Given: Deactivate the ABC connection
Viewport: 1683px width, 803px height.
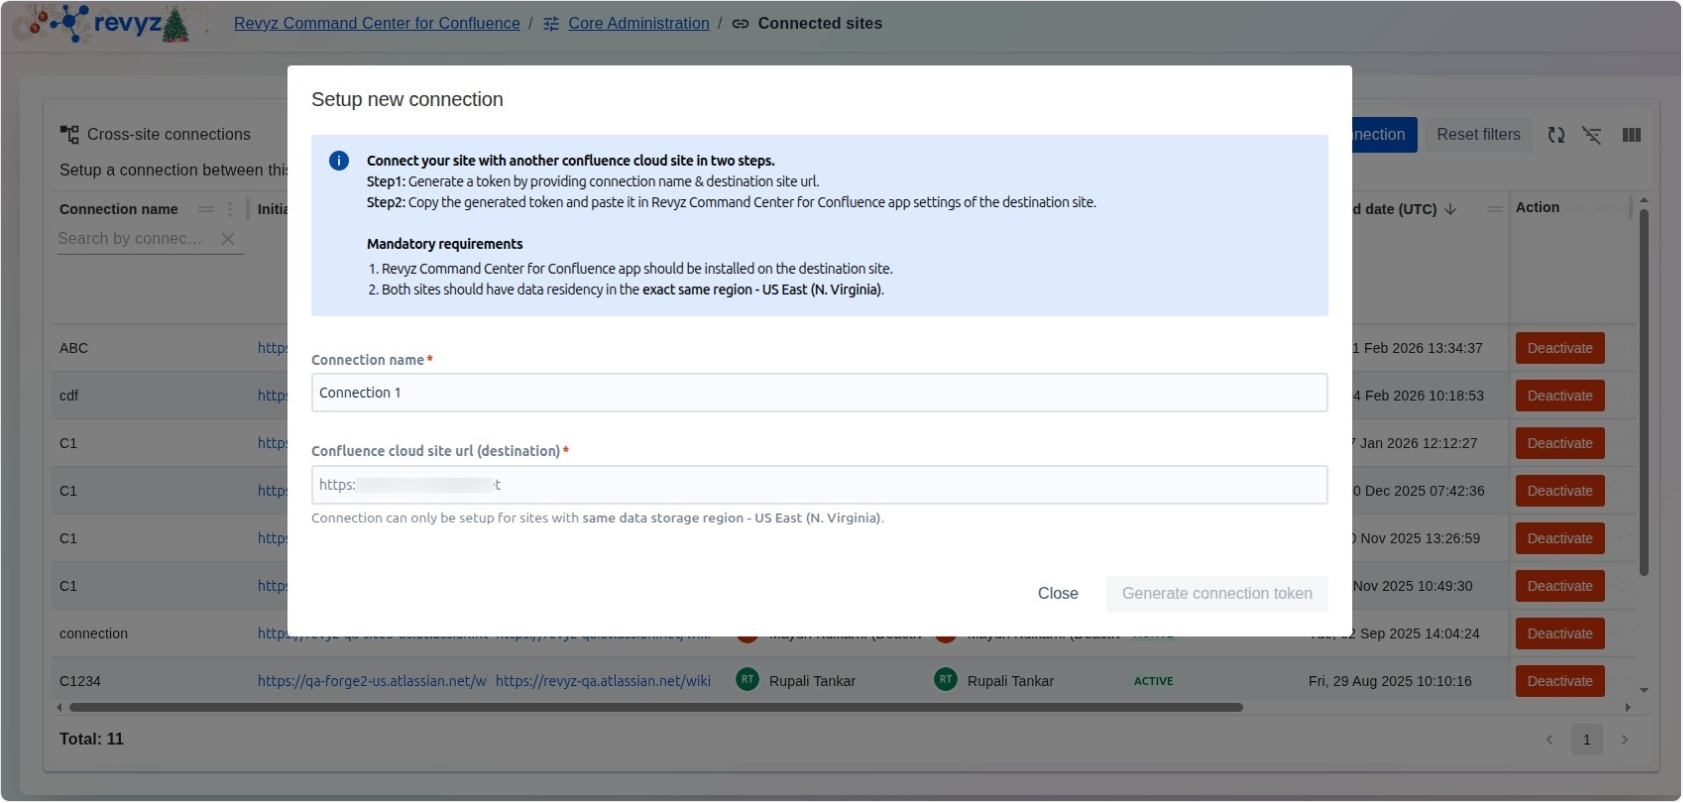Looking at the screenshot, I should pyautogui.click(x=1559, y=349).
